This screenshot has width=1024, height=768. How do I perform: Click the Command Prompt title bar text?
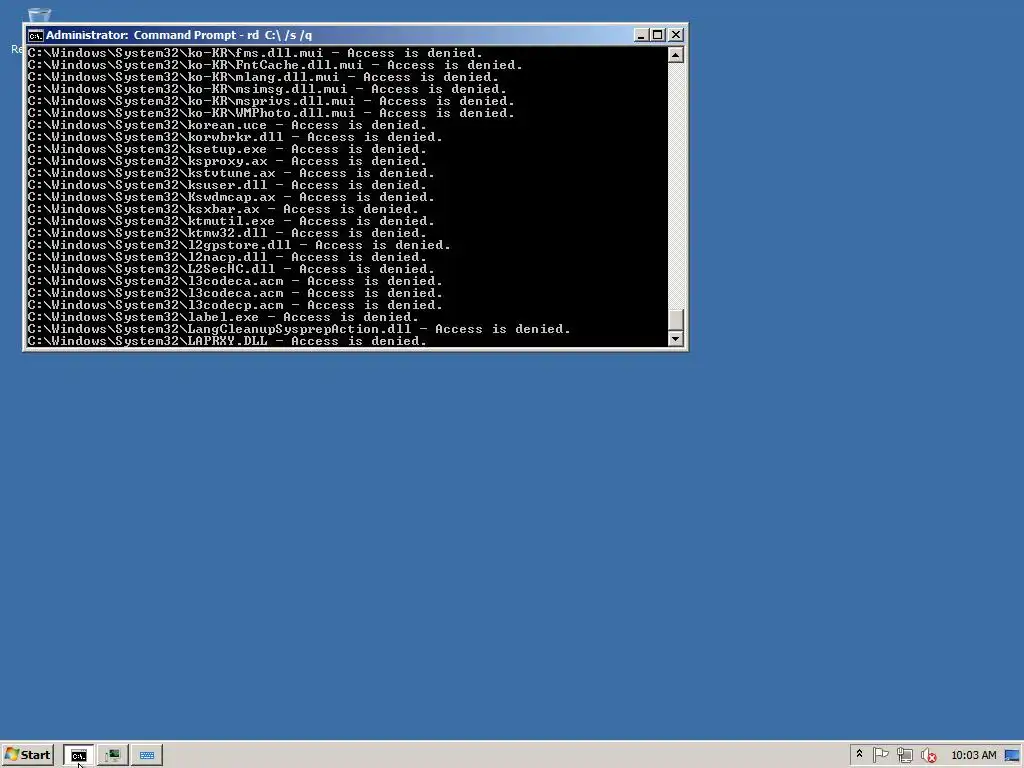pos(179,35)
